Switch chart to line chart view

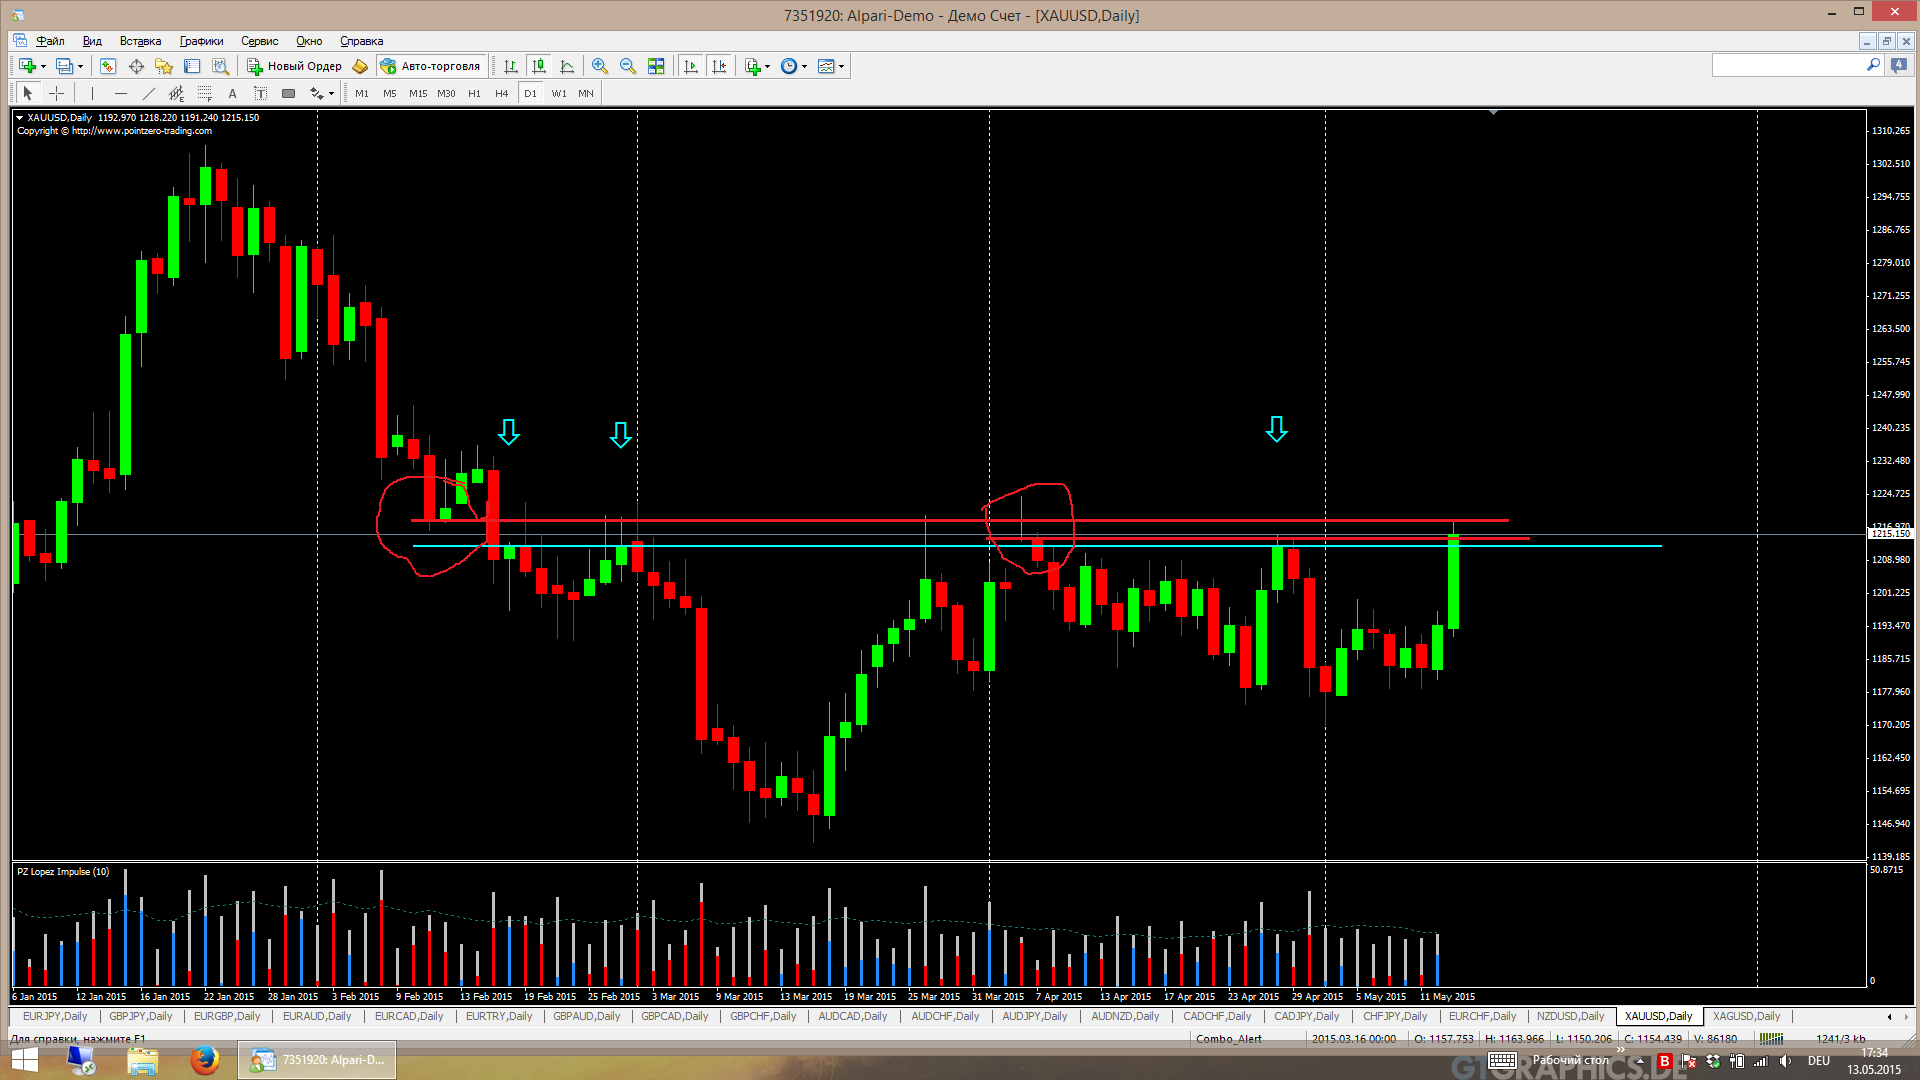567,66
